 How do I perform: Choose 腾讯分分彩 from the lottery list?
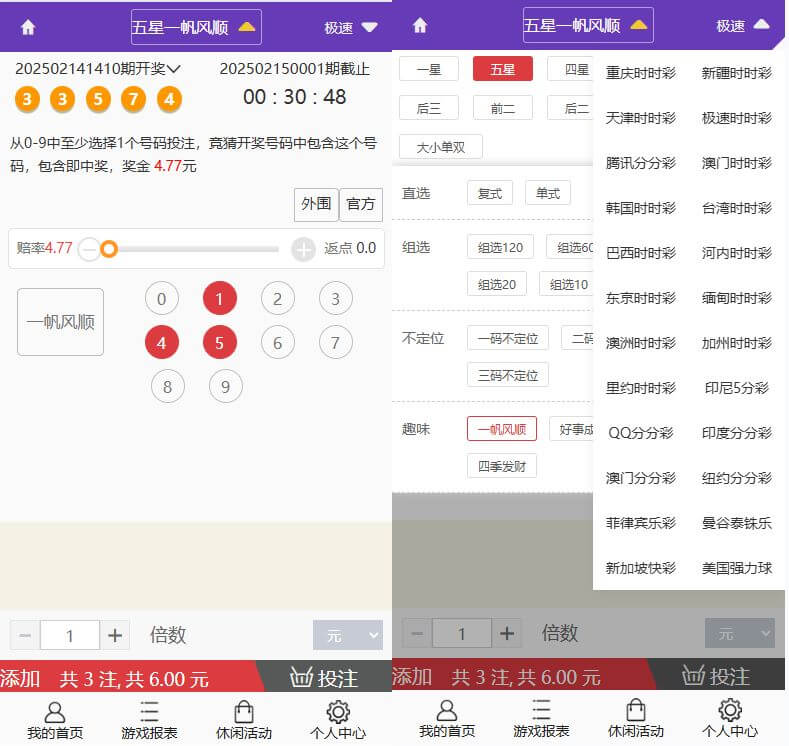(x=641, y=163)
